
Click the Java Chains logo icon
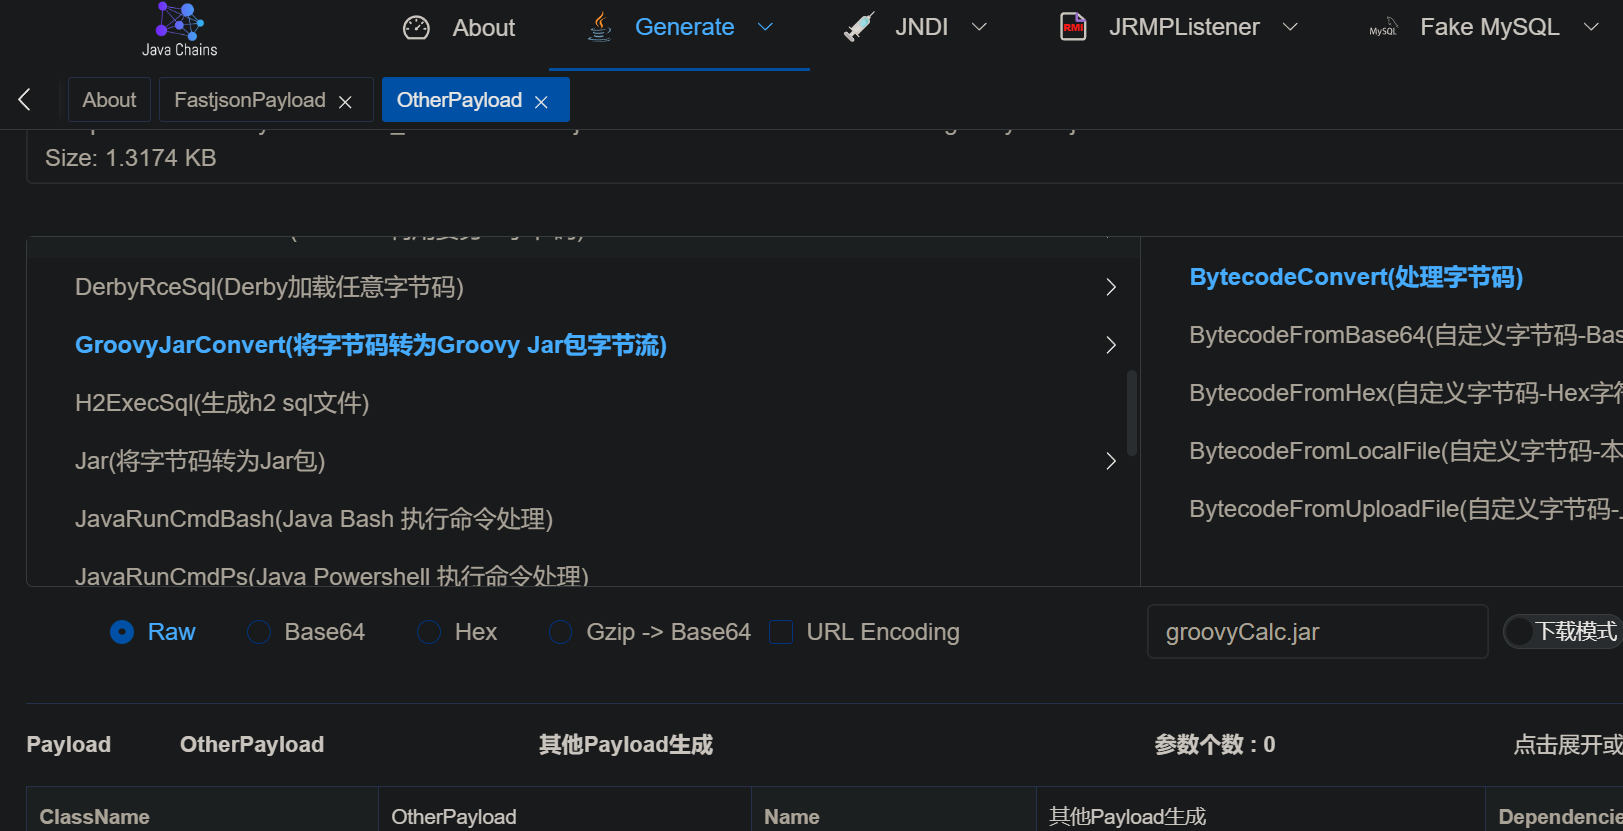tap(180, 21)
